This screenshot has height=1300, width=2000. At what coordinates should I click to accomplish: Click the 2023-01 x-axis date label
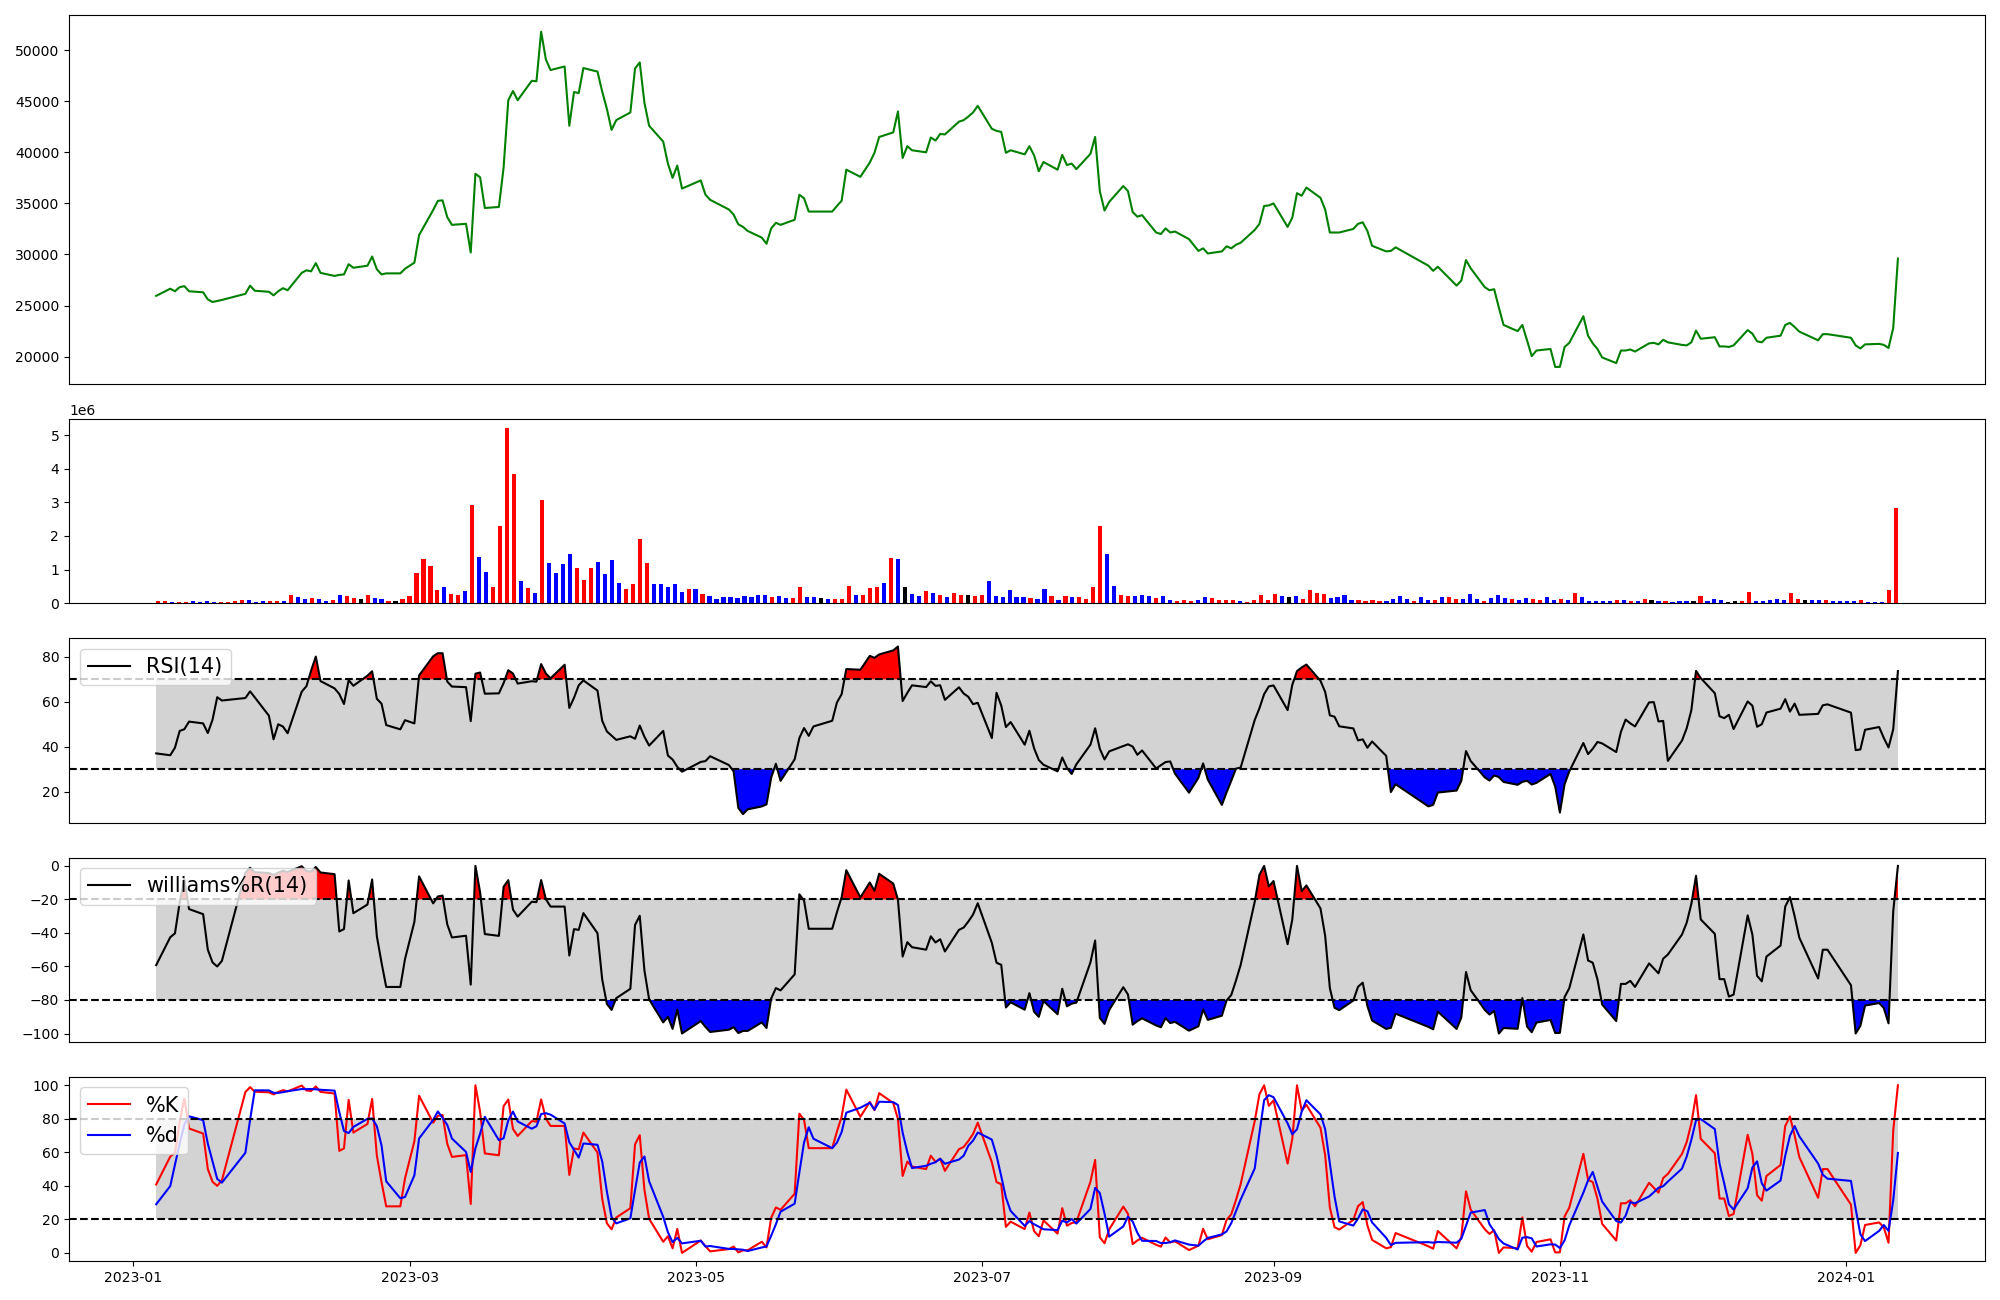coord(134,1277)
